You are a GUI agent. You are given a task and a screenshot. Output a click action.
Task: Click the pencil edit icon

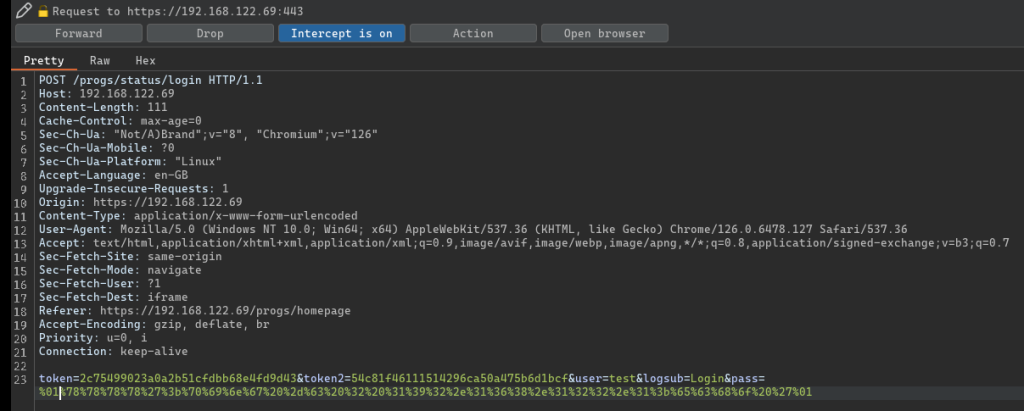[x=24, y=10]
